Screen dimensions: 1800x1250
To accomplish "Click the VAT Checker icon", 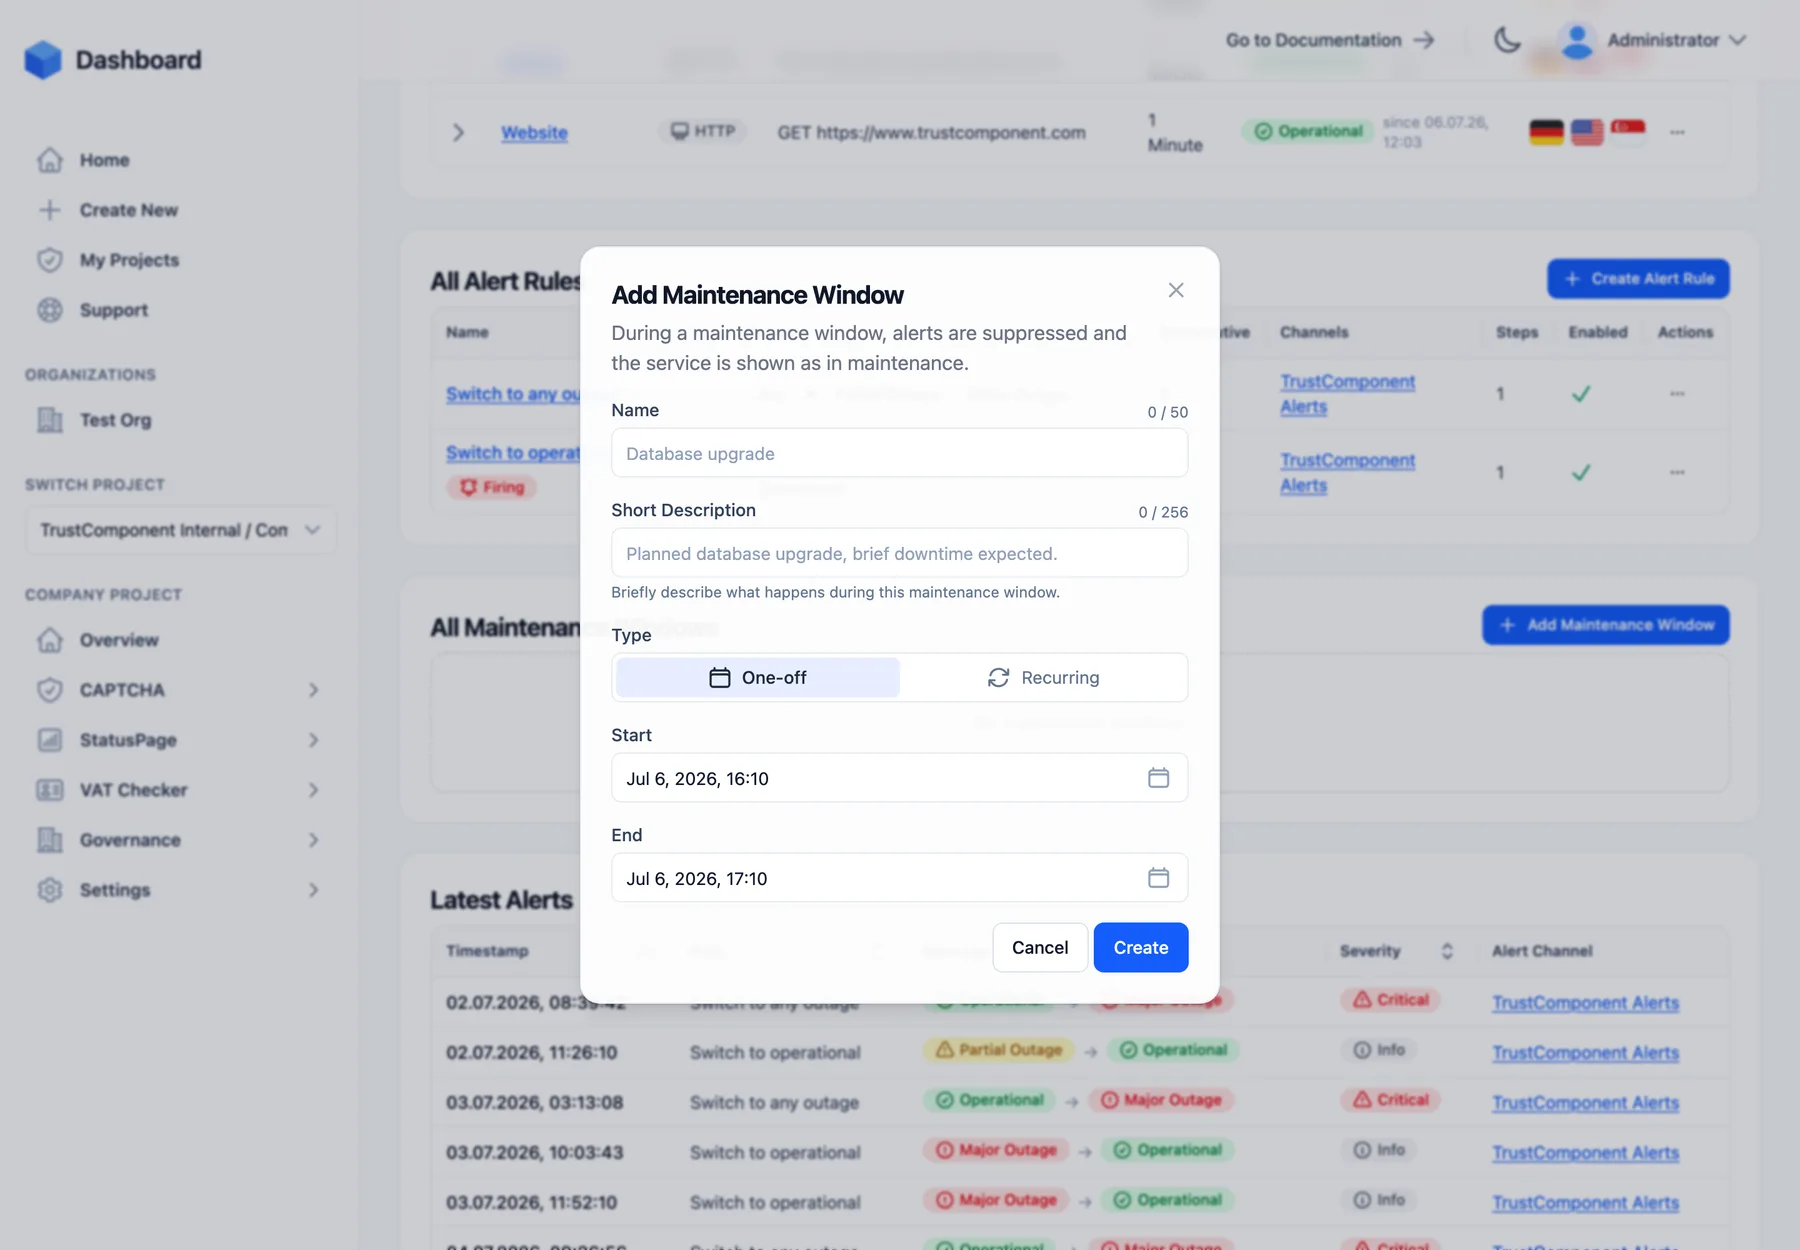I will 50,790.
